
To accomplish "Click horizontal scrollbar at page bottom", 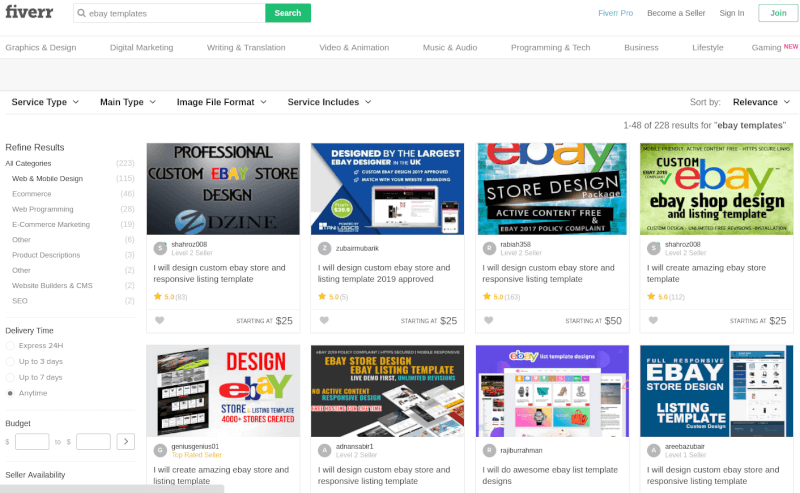I will (x=112, y=489).
